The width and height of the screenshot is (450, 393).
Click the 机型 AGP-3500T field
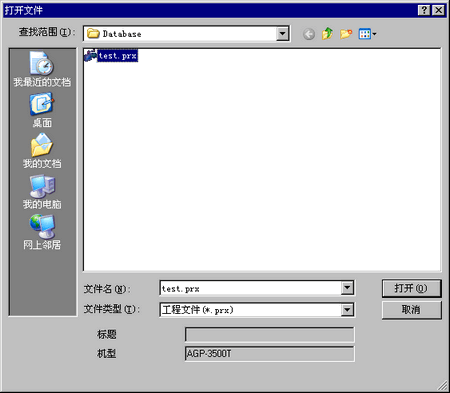(x=270, y=354)
